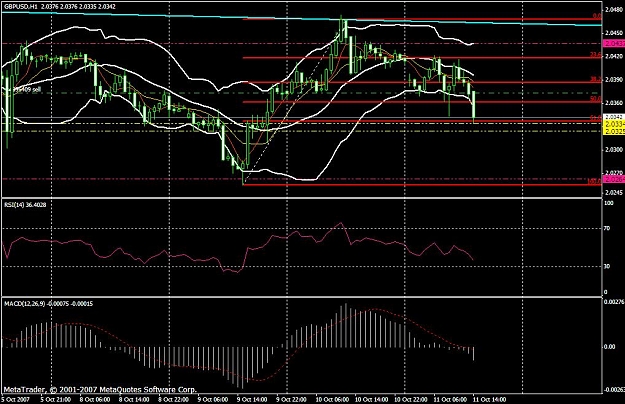Viewport: 625px width, 404px height.
Task: Click the 8 Oct 14:00 time label
Action: click(x=134, y=400)
